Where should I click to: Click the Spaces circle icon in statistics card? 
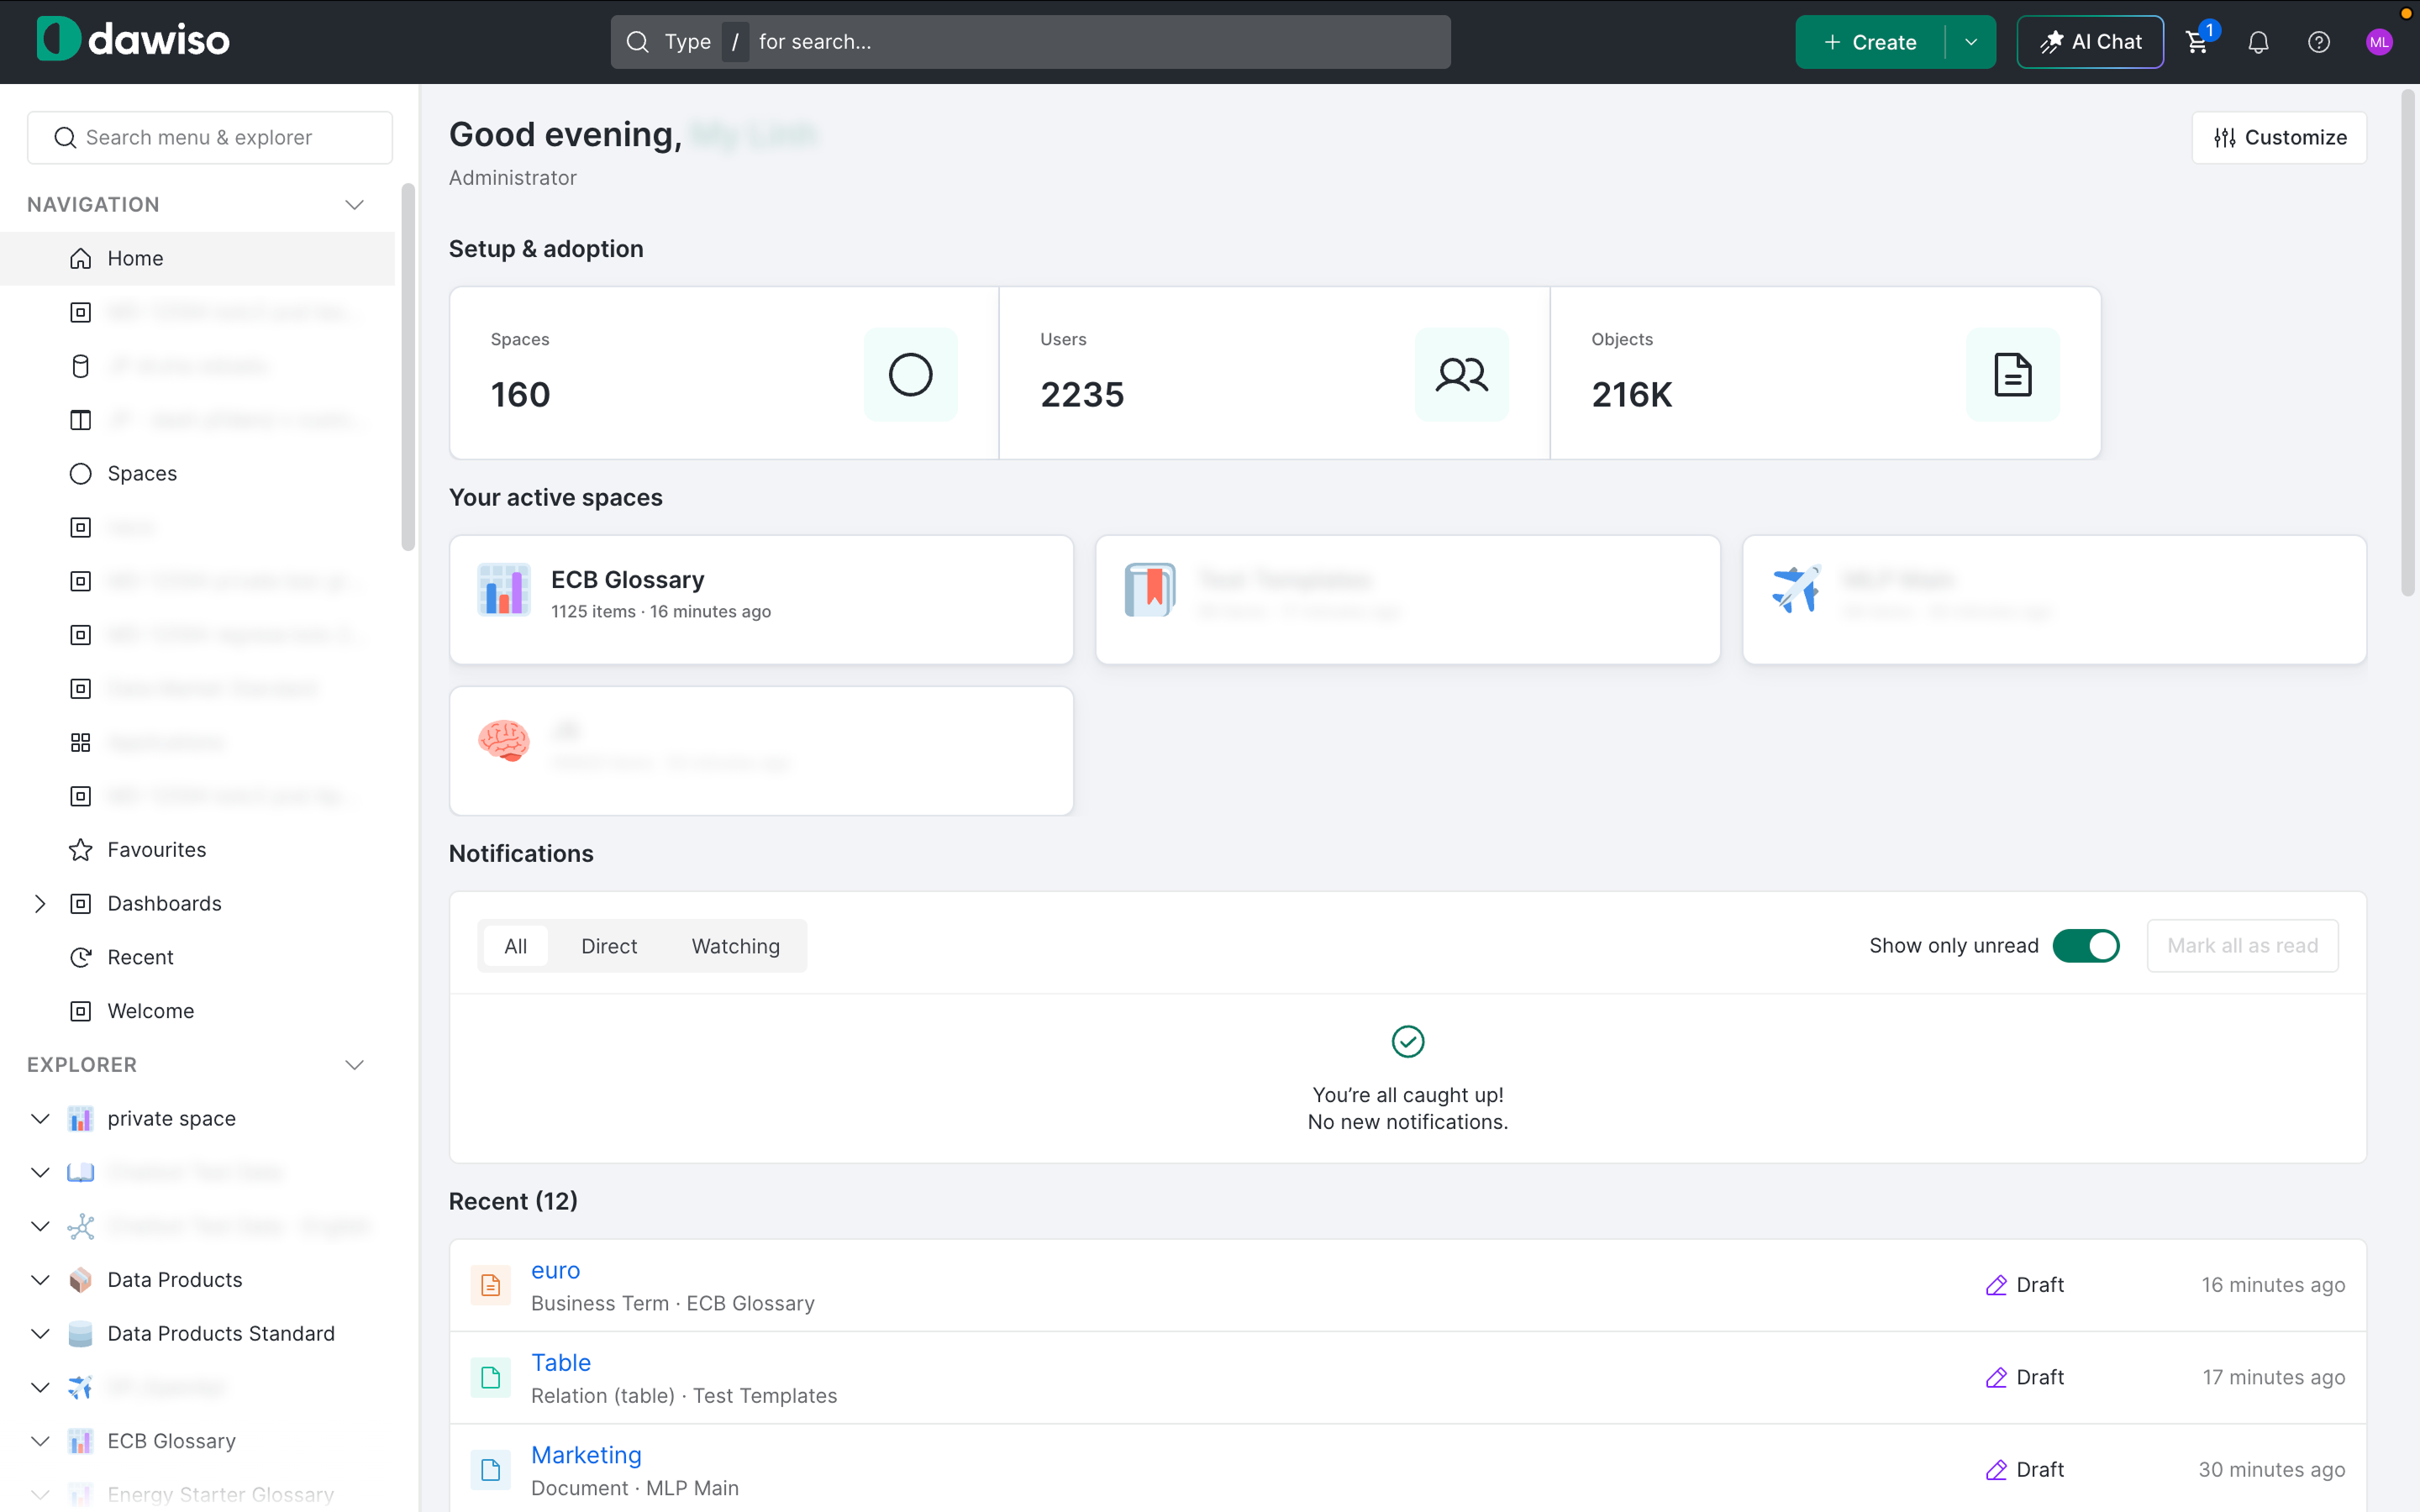[910, 374]
